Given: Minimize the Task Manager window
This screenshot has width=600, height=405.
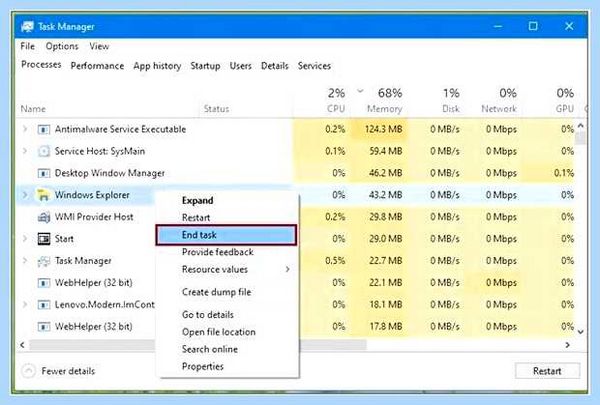Looking at the screenshot, I should point(498,26).
